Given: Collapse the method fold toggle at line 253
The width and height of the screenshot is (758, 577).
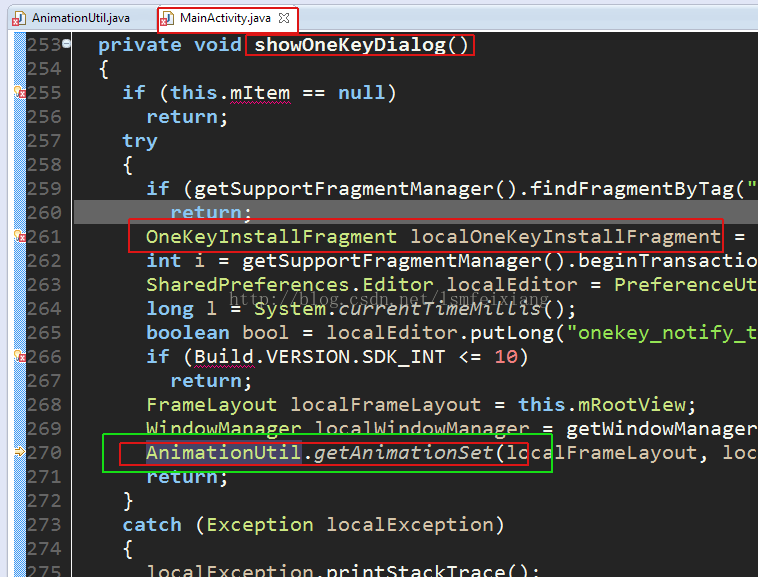Looking at the screenshot, I should pyautogui.click(x=66, y=43).
